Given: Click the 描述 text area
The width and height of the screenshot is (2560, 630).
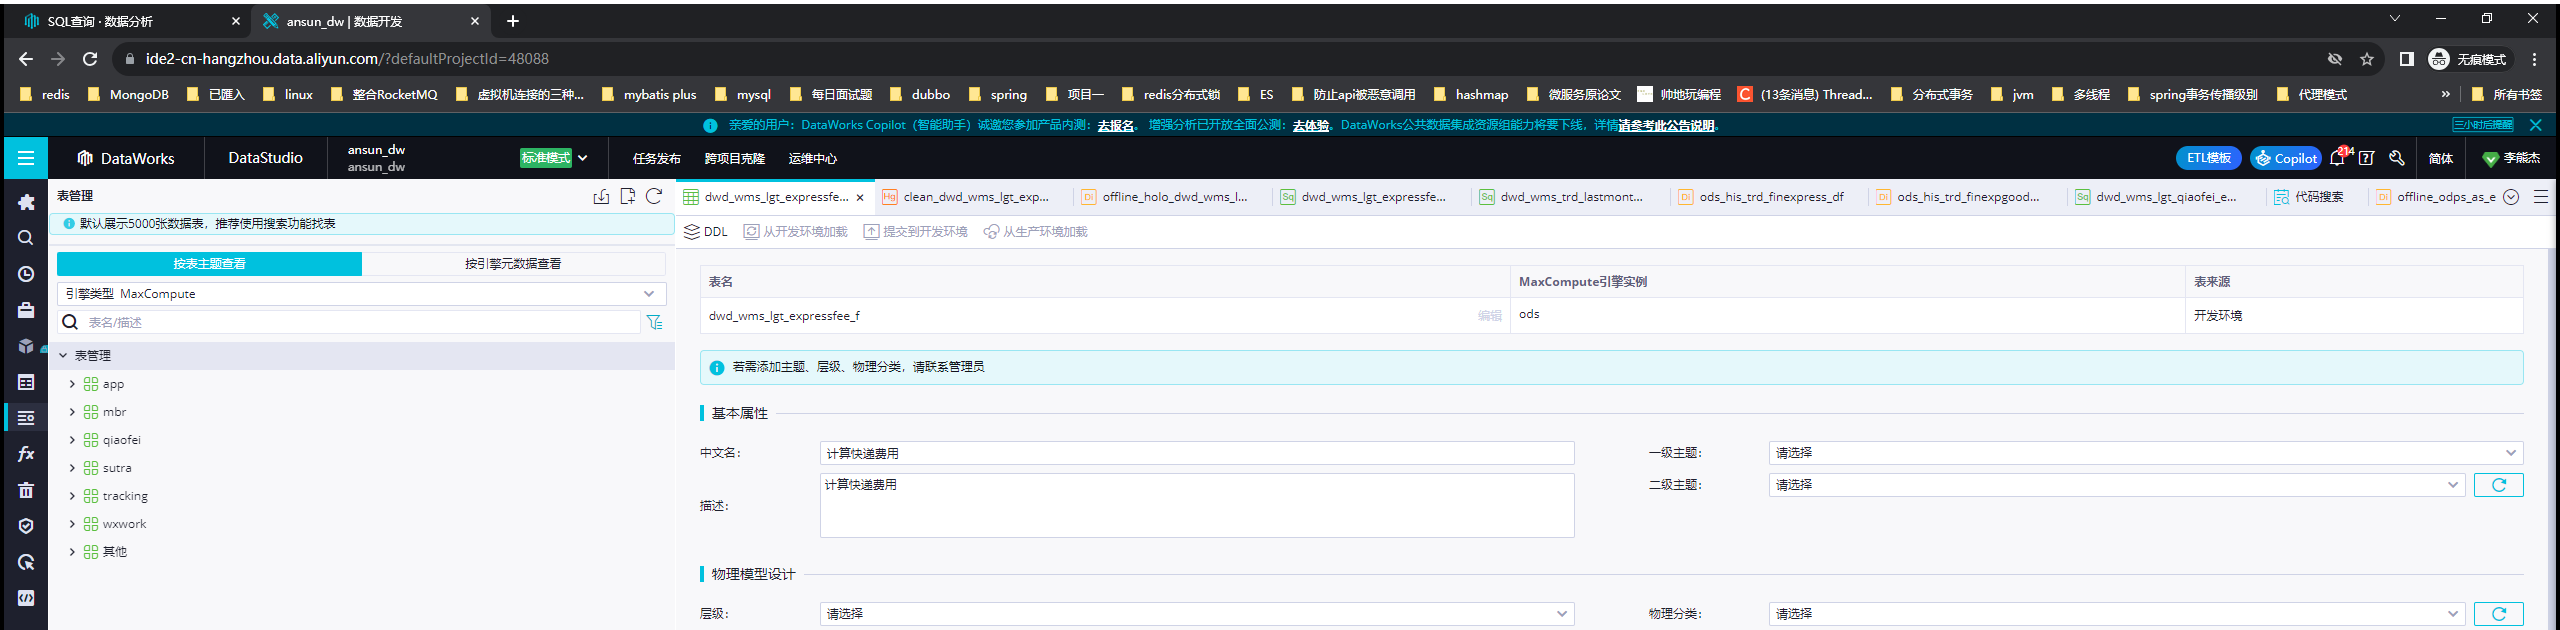Looking at the screenshot, I should [1197, 506].
